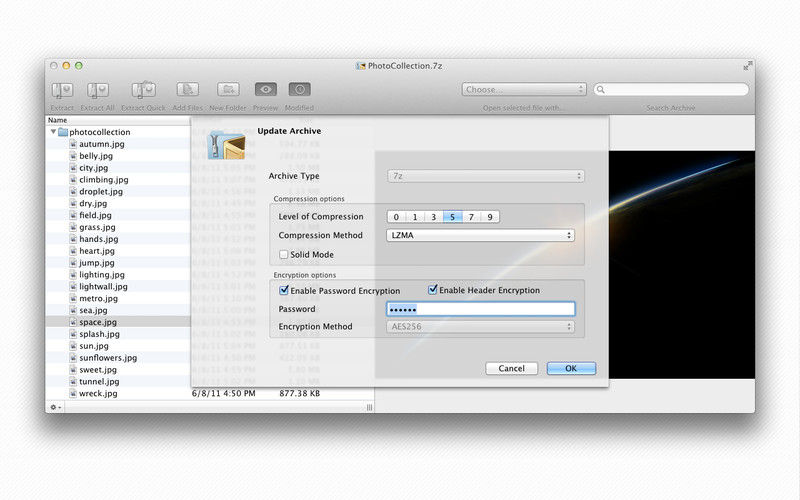The image size is (800, 500).
Task: Select grass.jpg in file list
Action: (97, 228)
